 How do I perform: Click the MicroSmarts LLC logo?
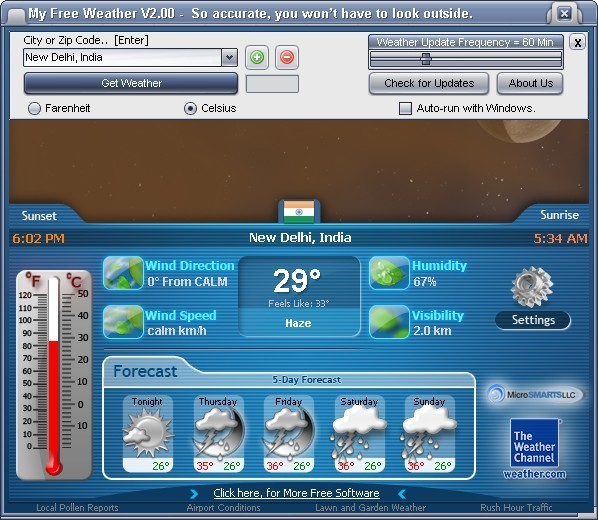[535, 394]
